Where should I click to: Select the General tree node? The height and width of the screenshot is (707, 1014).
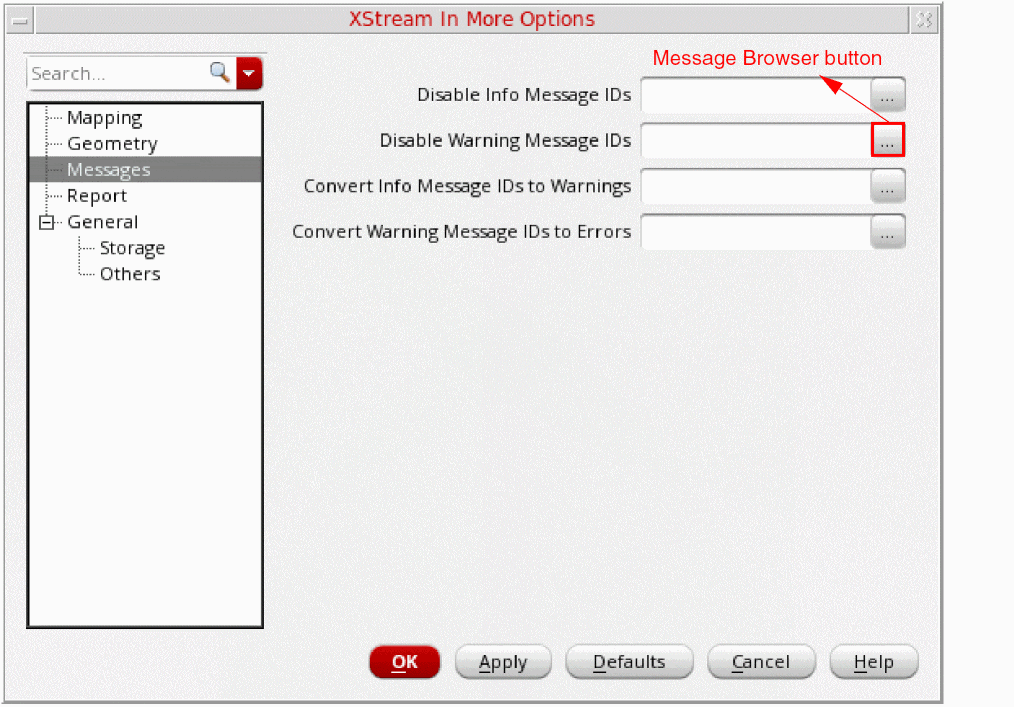coord(102,222)
